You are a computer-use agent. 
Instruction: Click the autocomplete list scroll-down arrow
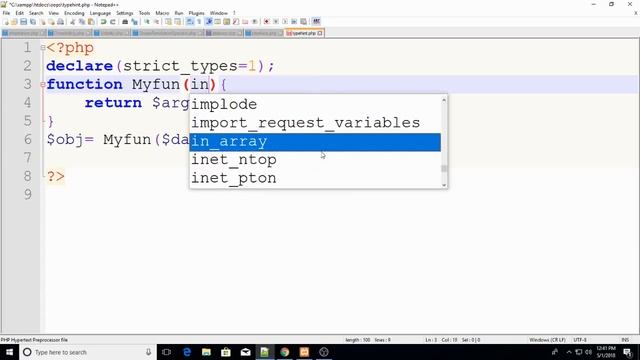[x=444, y=184]
